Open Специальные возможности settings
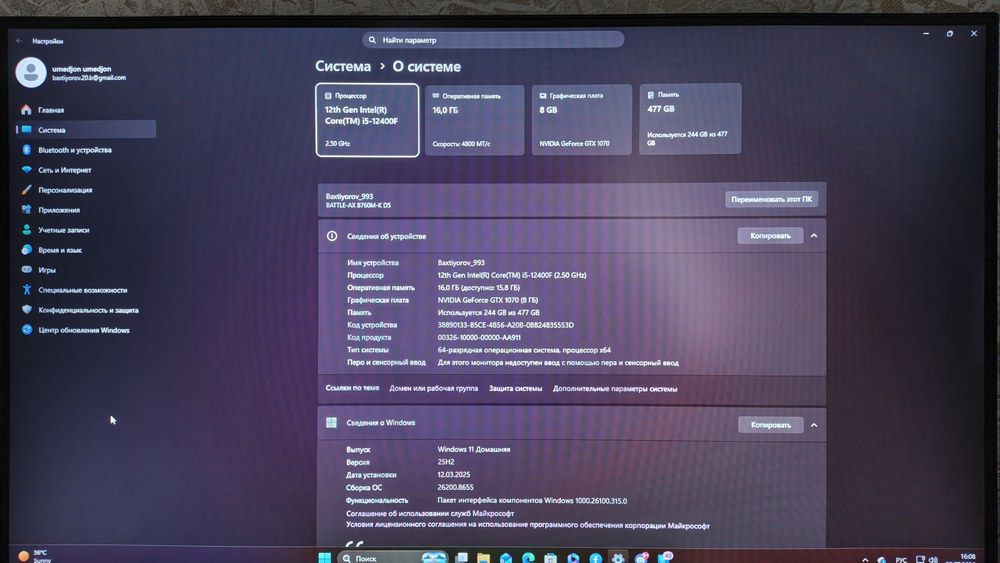Image resolution: width=1000 pixels, height=563 pixels. [85, 289]
